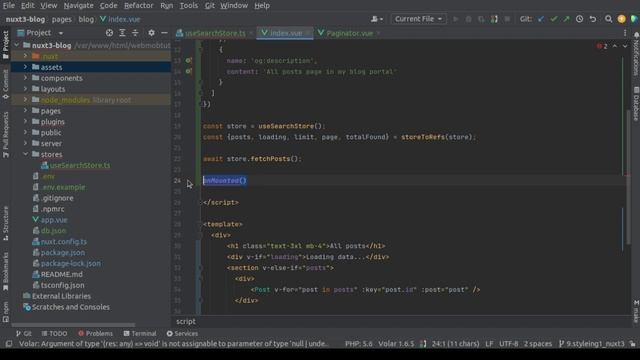Open Project panel settings gear
Viewport: 640px width, 360px height.
pyautogui.click(x=151, y=33)
